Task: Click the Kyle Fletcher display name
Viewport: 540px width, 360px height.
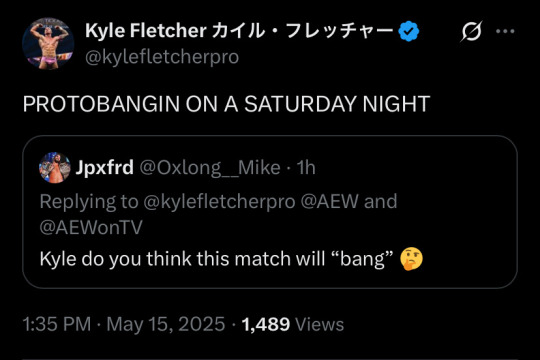Action: pyautogui.click(x=239, y=31)
